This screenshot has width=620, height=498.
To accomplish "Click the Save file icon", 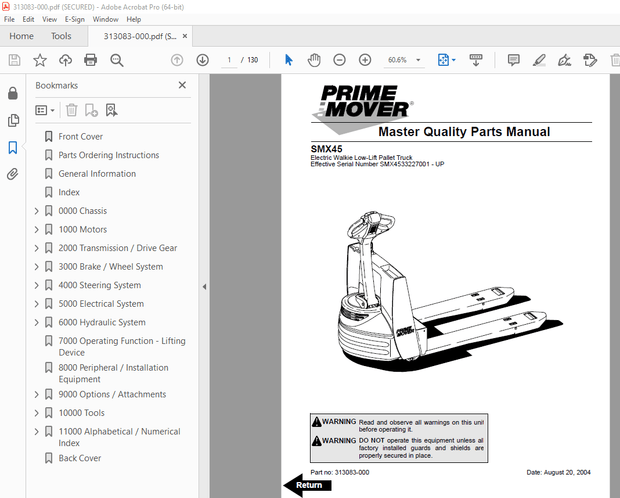I will [x=15, y=60].
